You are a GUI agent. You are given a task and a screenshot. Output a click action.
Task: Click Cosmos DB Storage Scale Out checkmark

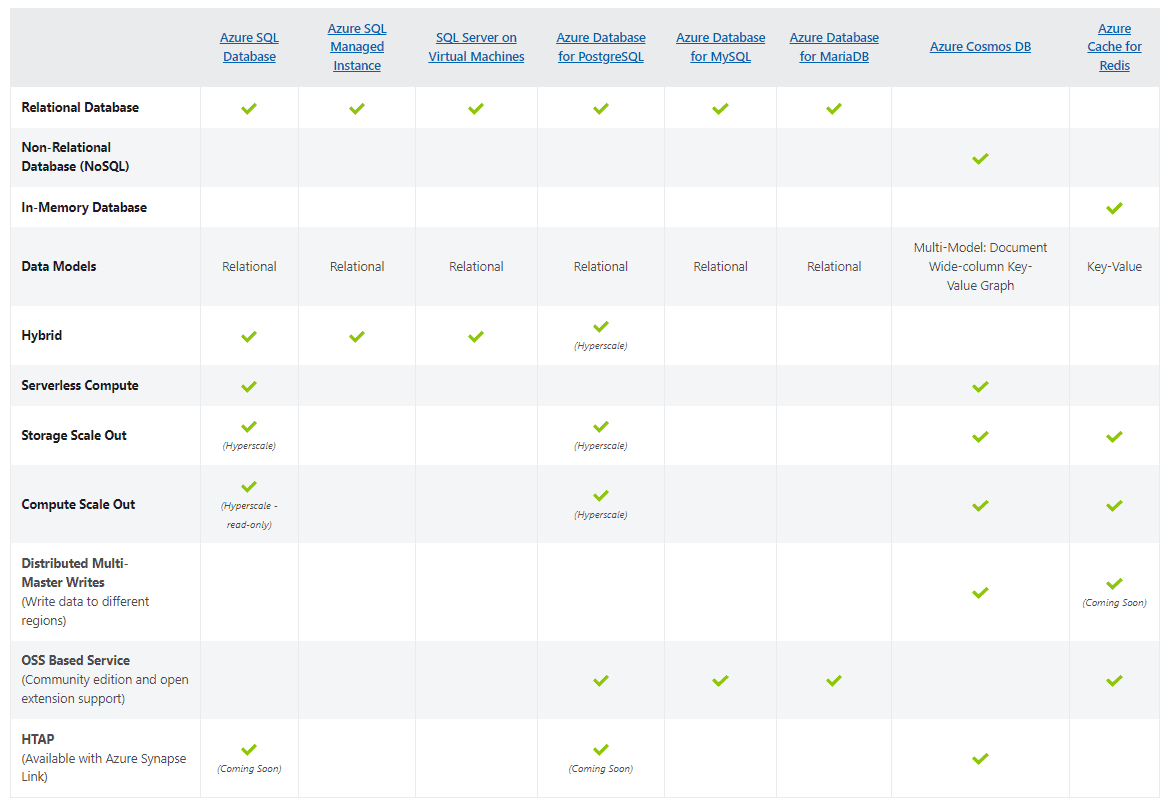pyautogui.click(x=980, y=436)
